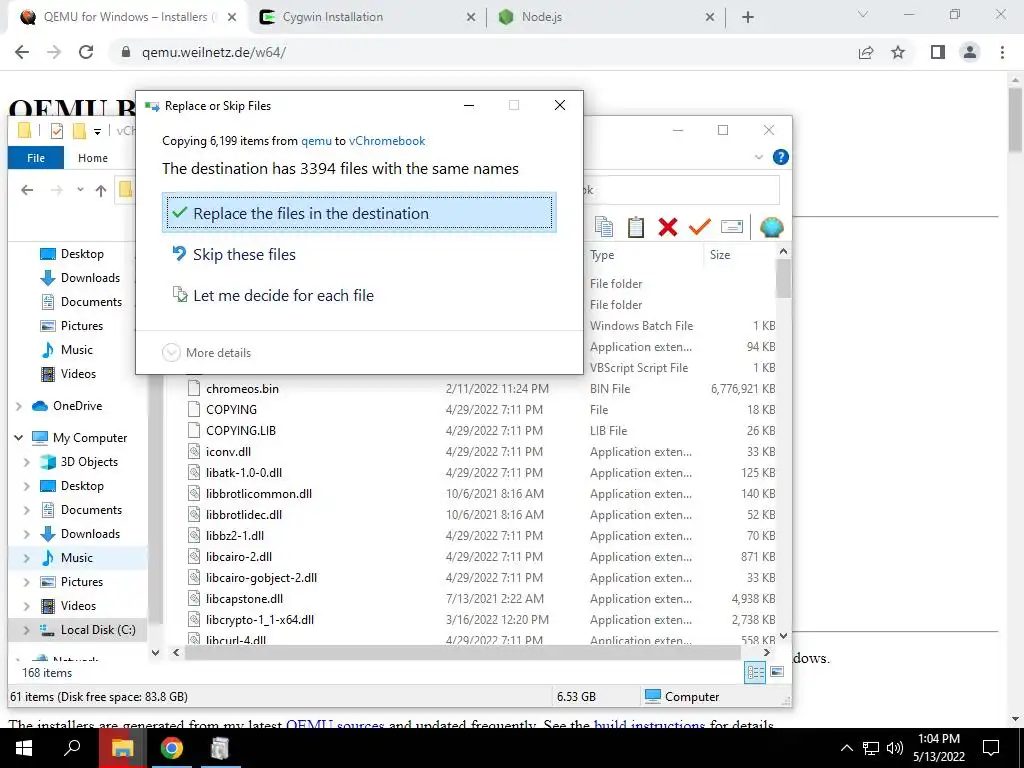Click the file list horizontal scrollbar

click(x=462, y=652)
